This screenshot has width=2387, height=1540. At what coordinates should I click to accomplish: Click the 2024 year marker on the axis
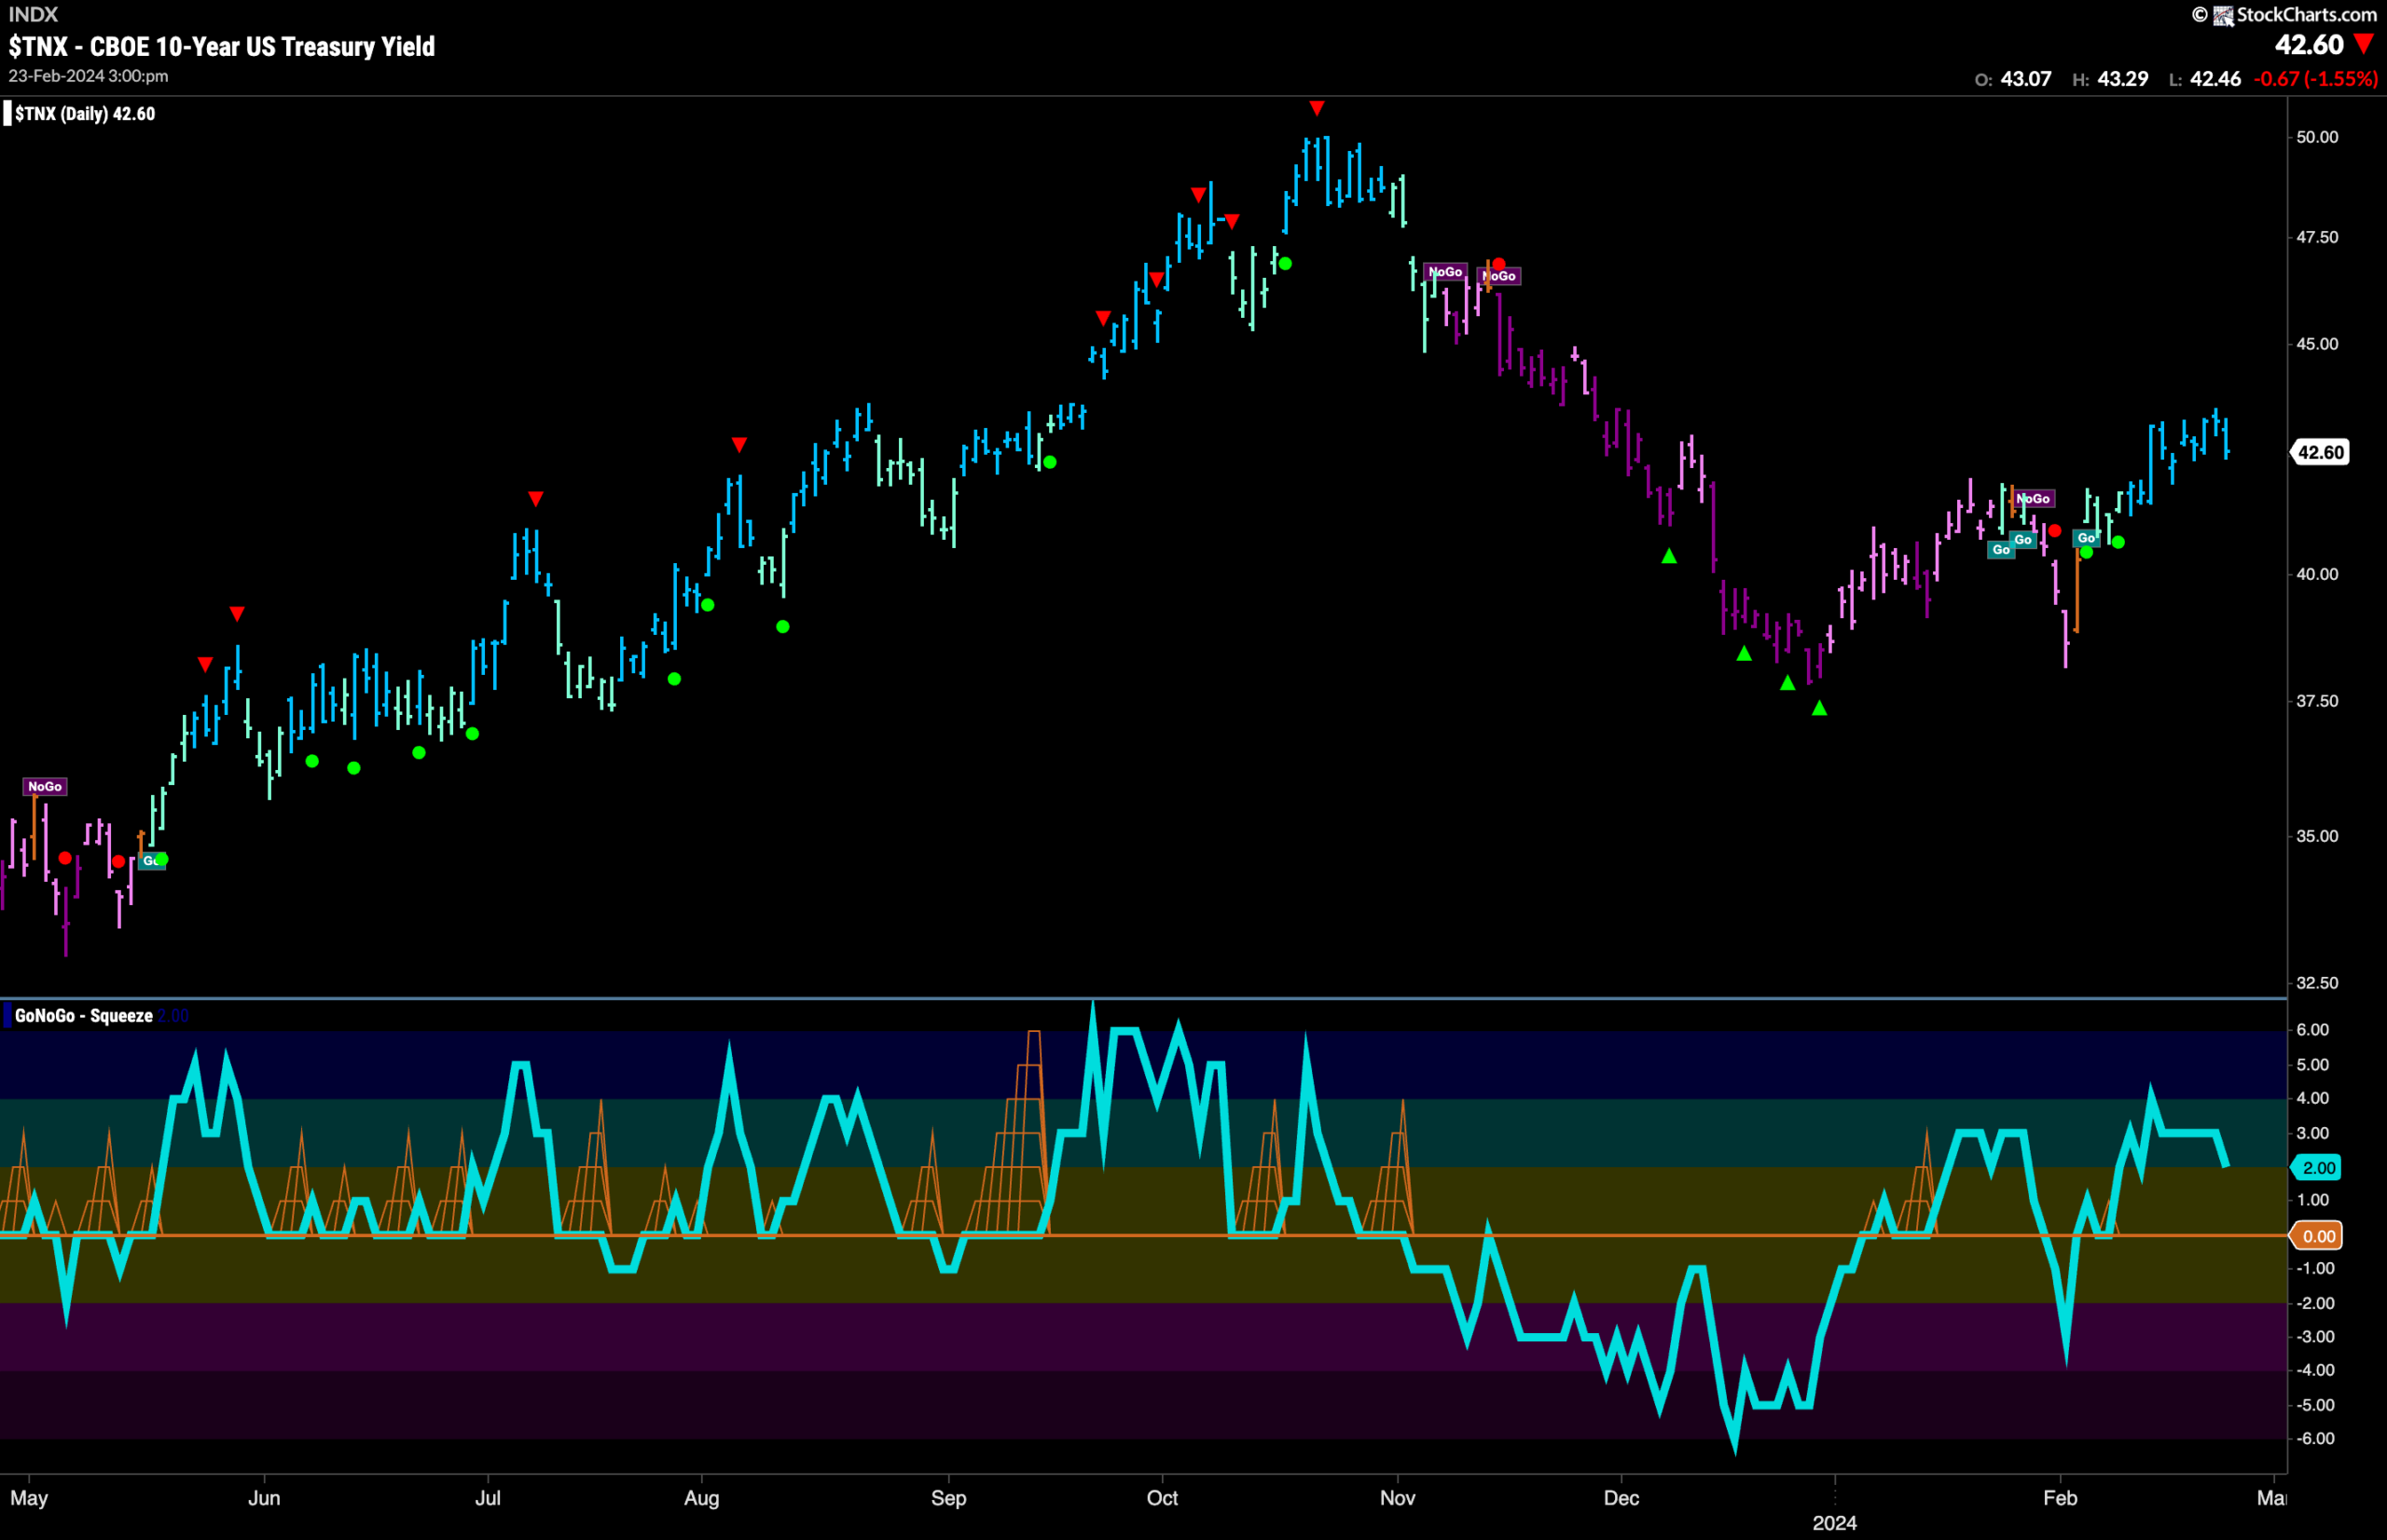[x=1835, y=1523]
